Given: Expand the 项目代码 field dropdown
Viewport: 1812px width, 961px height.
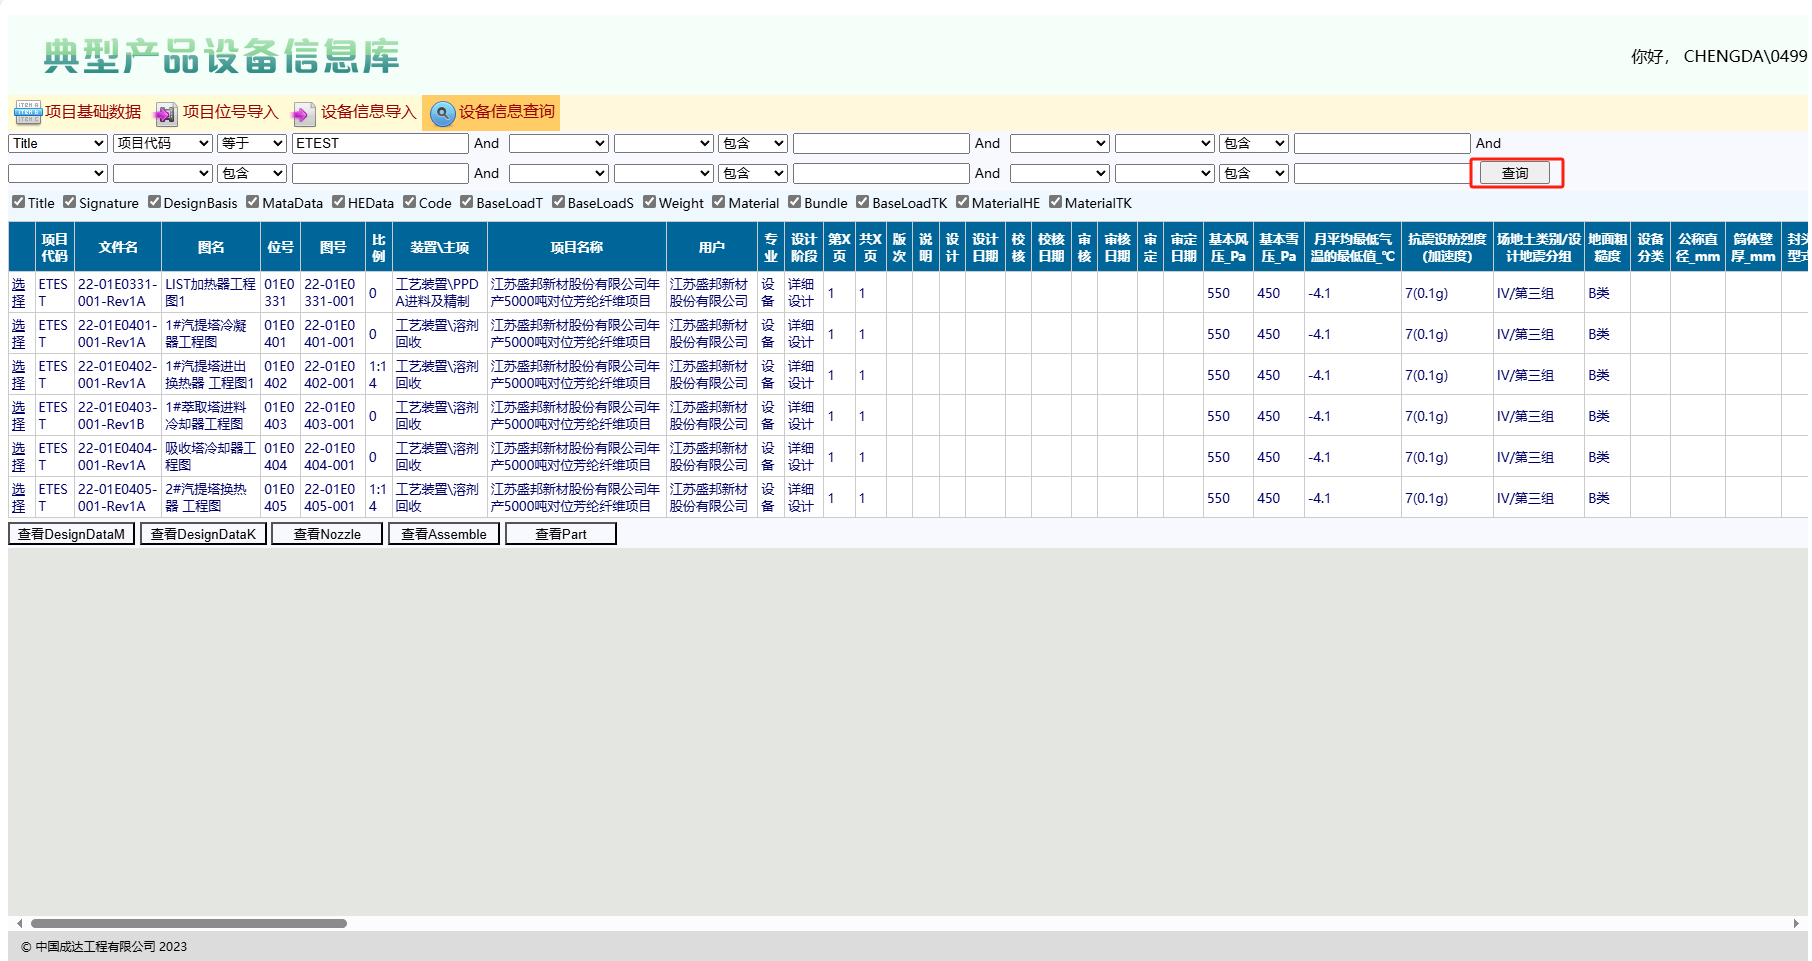Looking at the screenshot, I should click(162, 144).
